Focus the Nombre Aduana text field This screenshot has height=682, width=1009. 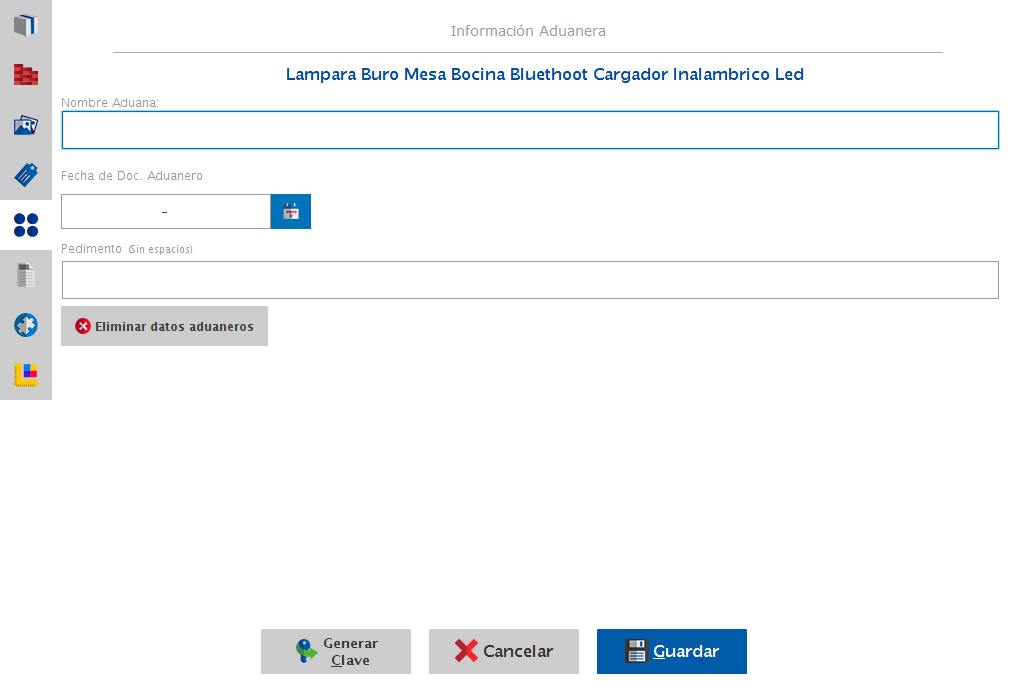coord(530,130)
